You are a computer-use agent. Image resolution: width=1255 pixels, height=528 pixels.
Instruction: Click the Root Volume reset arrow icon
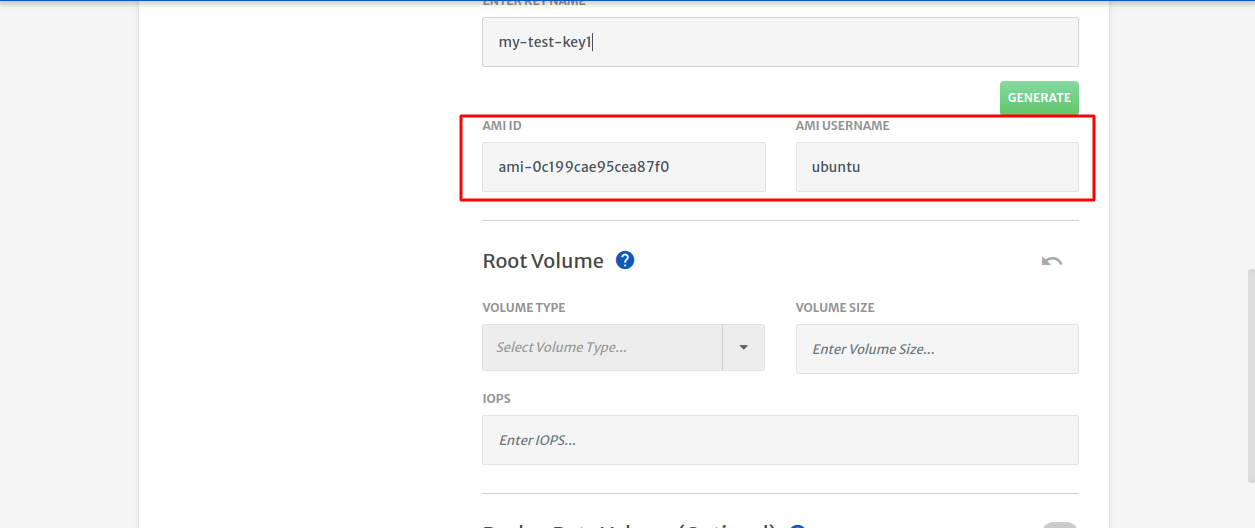(1052, 261)
